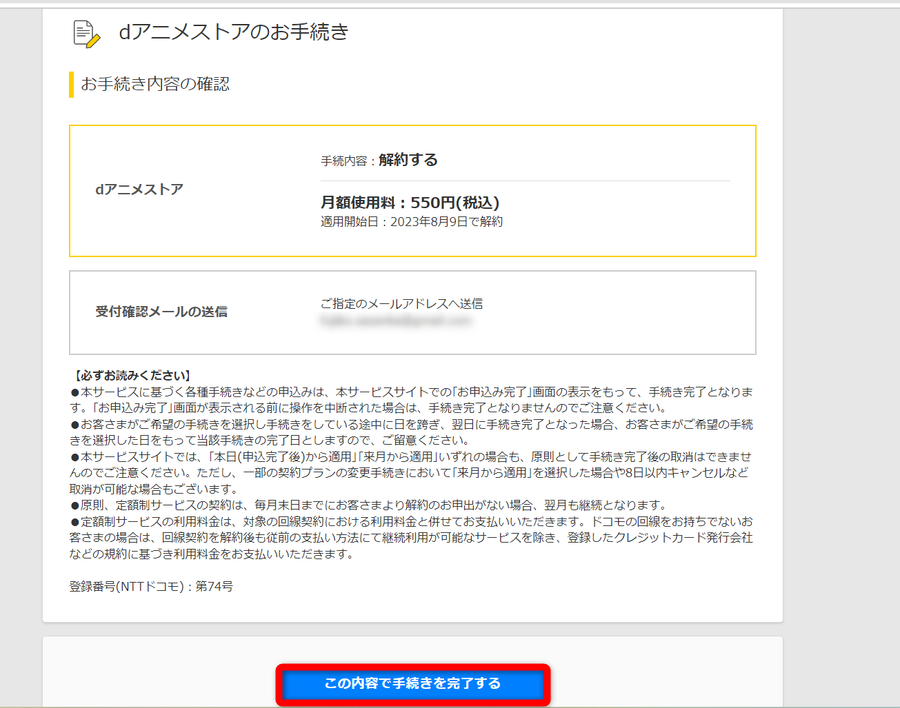Click the second notice about 日を跨ぎ procedures

(x=412, y=432)
